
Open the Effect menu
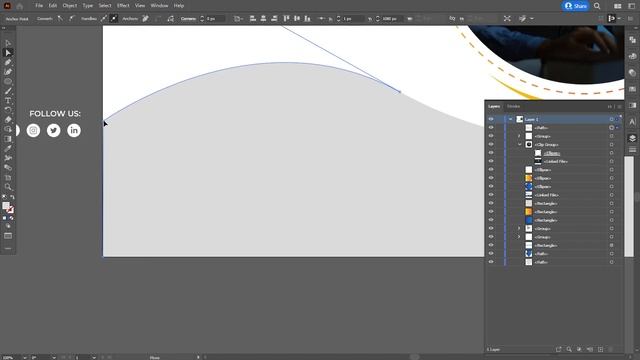coord(123,6)
